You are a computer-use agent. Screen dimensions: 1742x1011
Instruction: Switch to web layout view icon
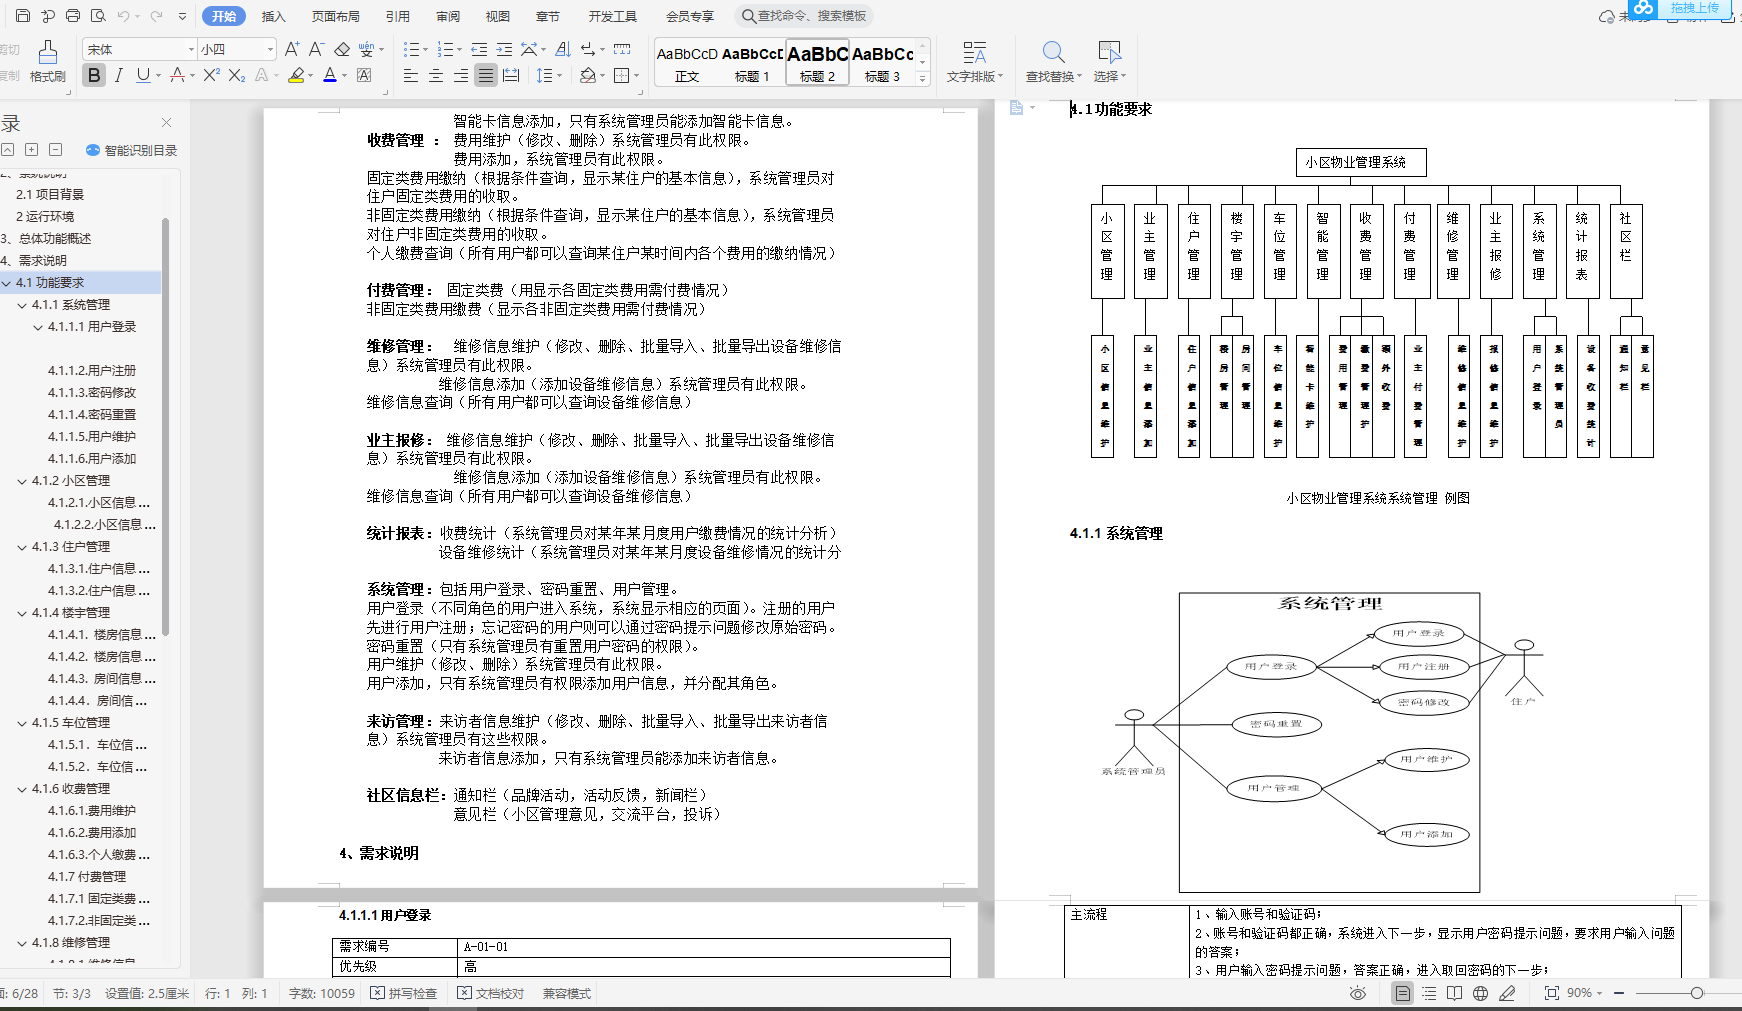click(1480, 993)
